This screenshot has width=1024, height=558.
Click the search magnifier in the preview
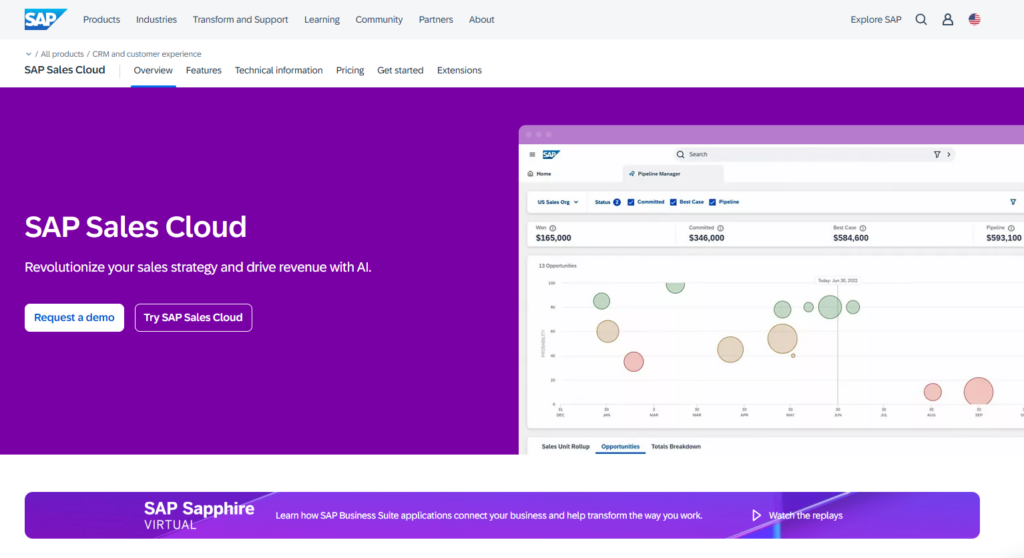click(x=680, y=155)
